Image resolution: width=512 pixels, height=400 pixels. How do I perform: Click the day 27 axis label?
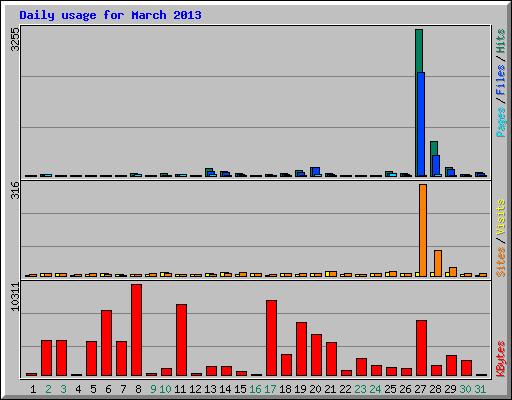(420, 389)
